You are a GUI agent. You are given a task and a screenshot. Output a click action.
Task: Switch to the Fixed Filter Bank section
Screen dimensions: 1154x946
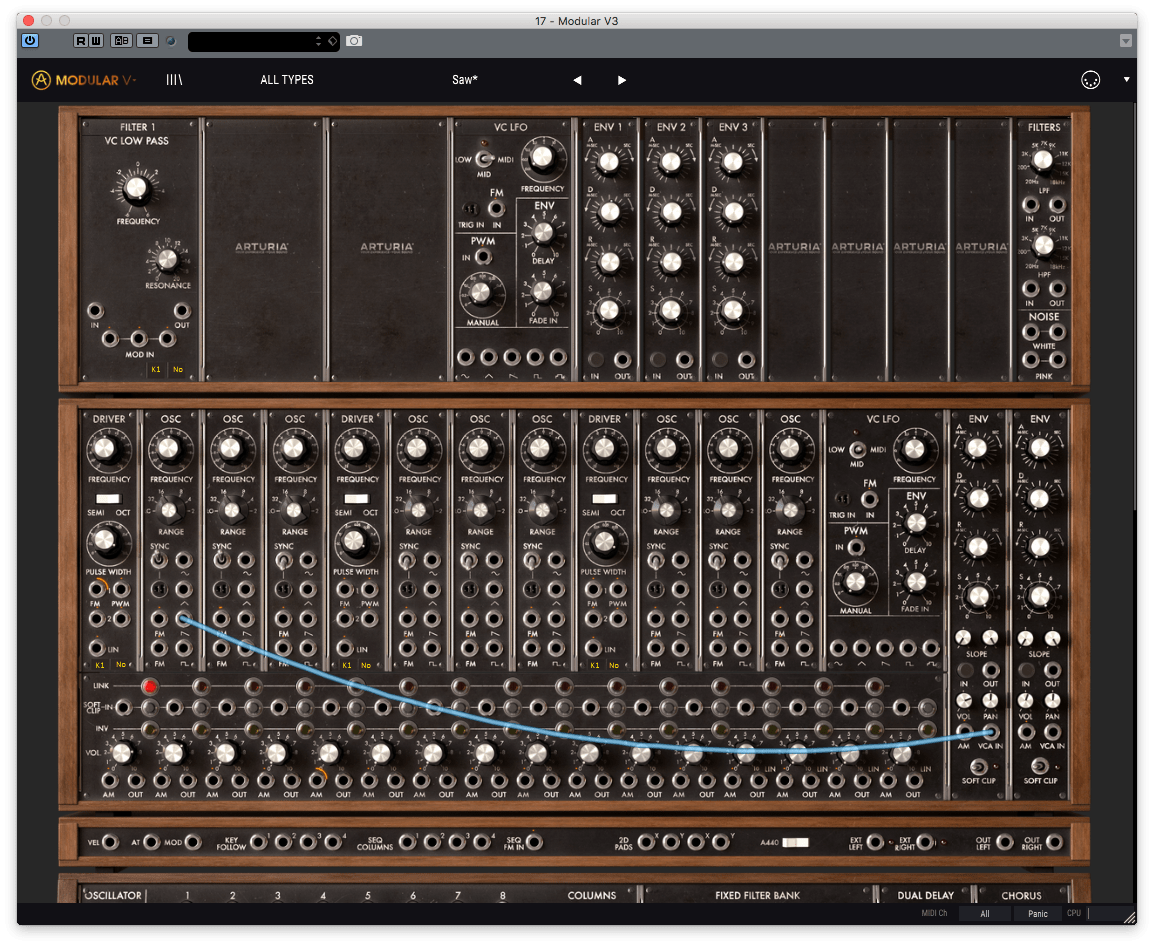click(757, 895)
